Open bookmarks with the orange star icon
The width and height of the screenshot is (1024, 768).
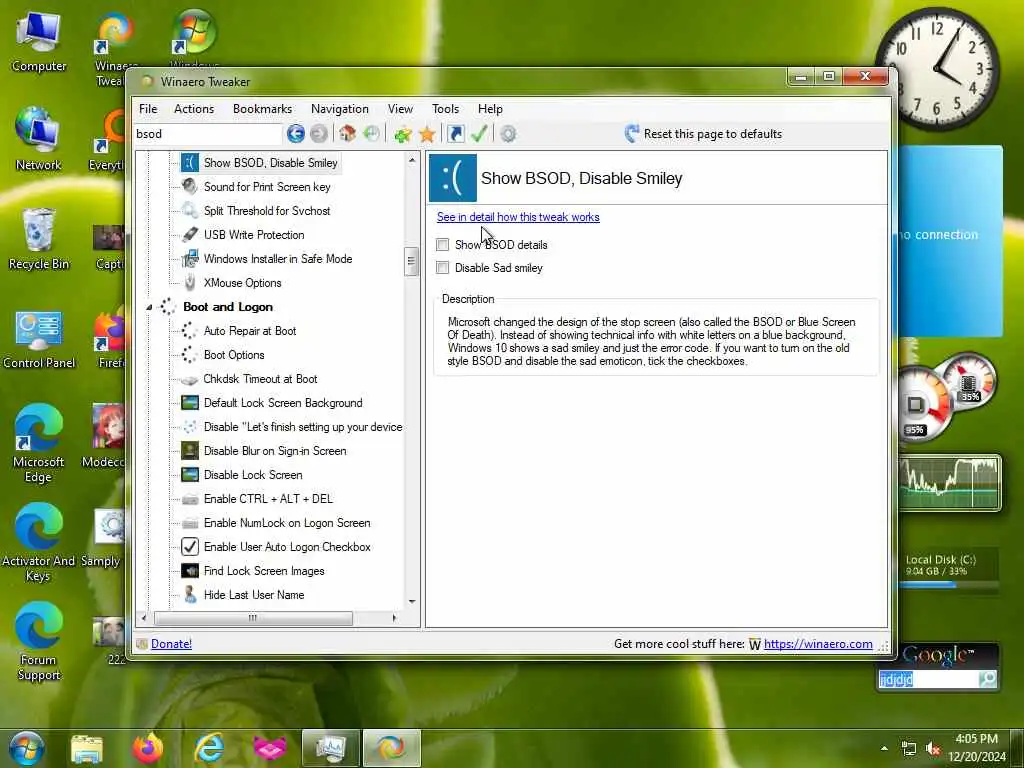[427, 134]
